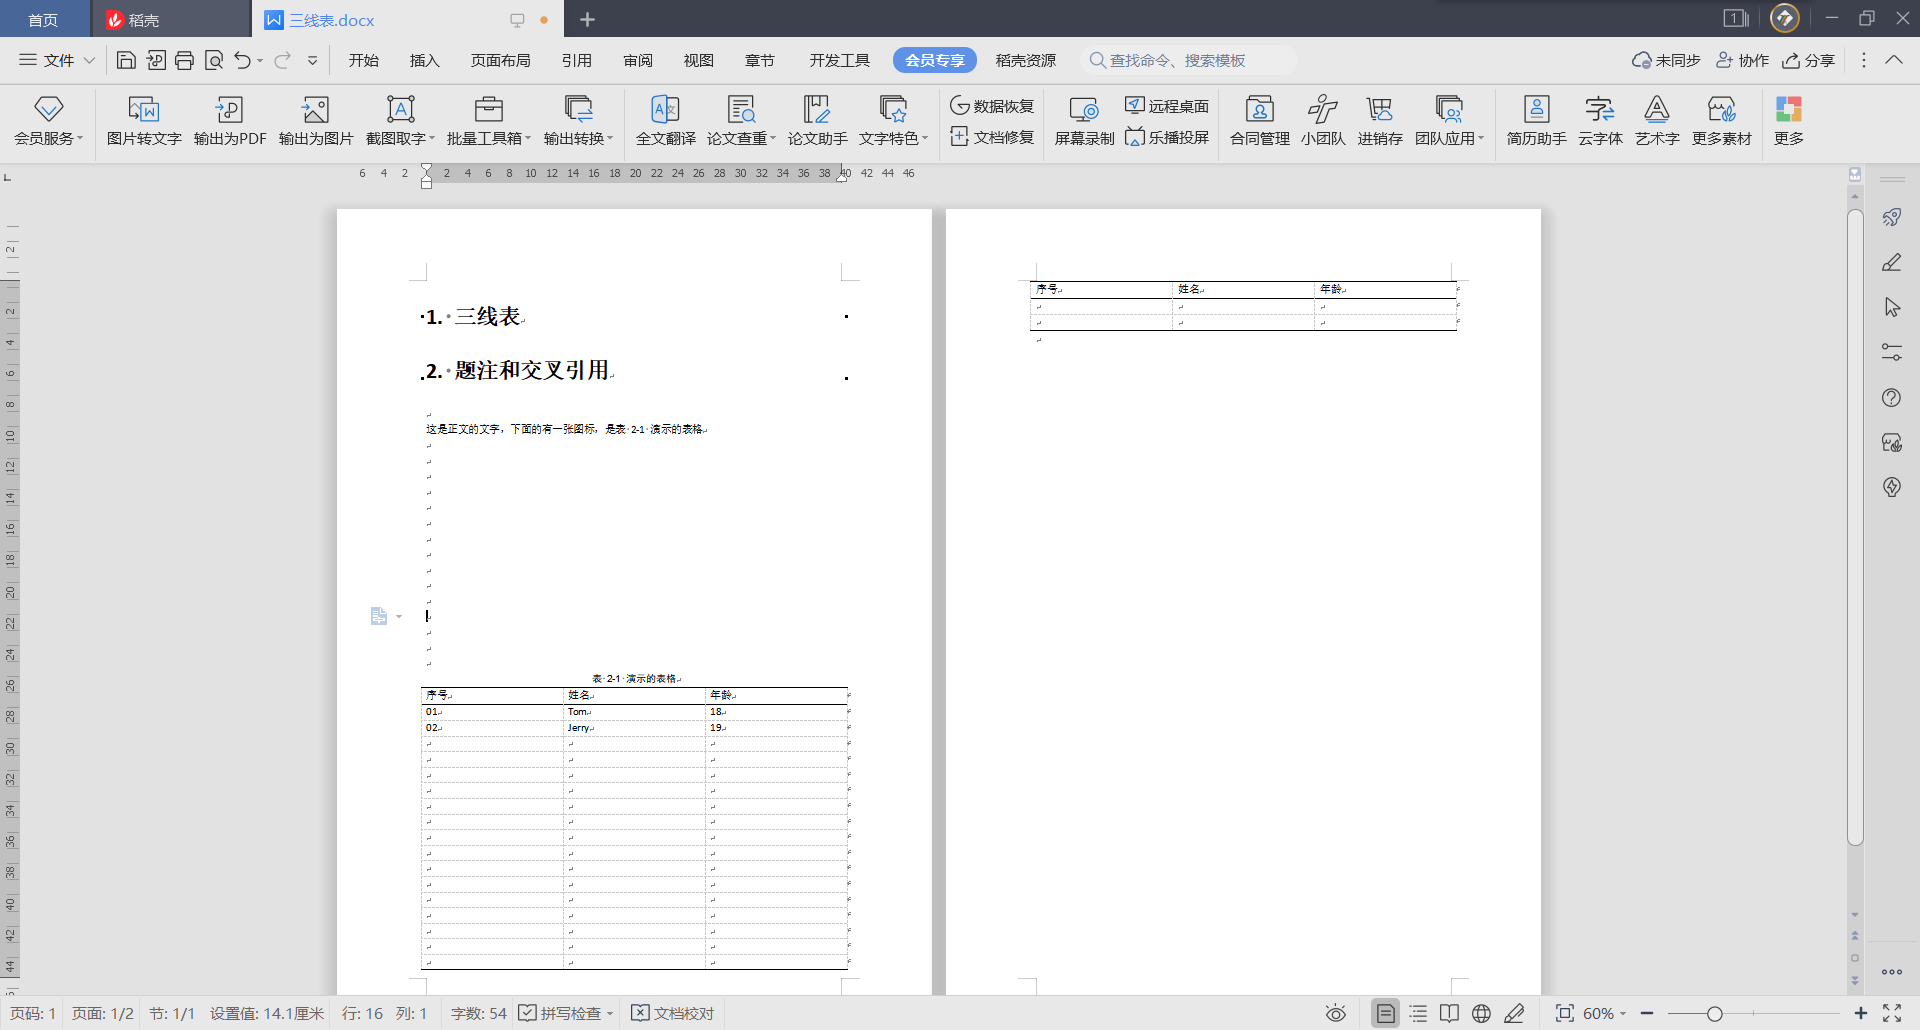The image size is (1920, 1030).
Task: Switch to page layout view in status bar
Action: 1385,1013
